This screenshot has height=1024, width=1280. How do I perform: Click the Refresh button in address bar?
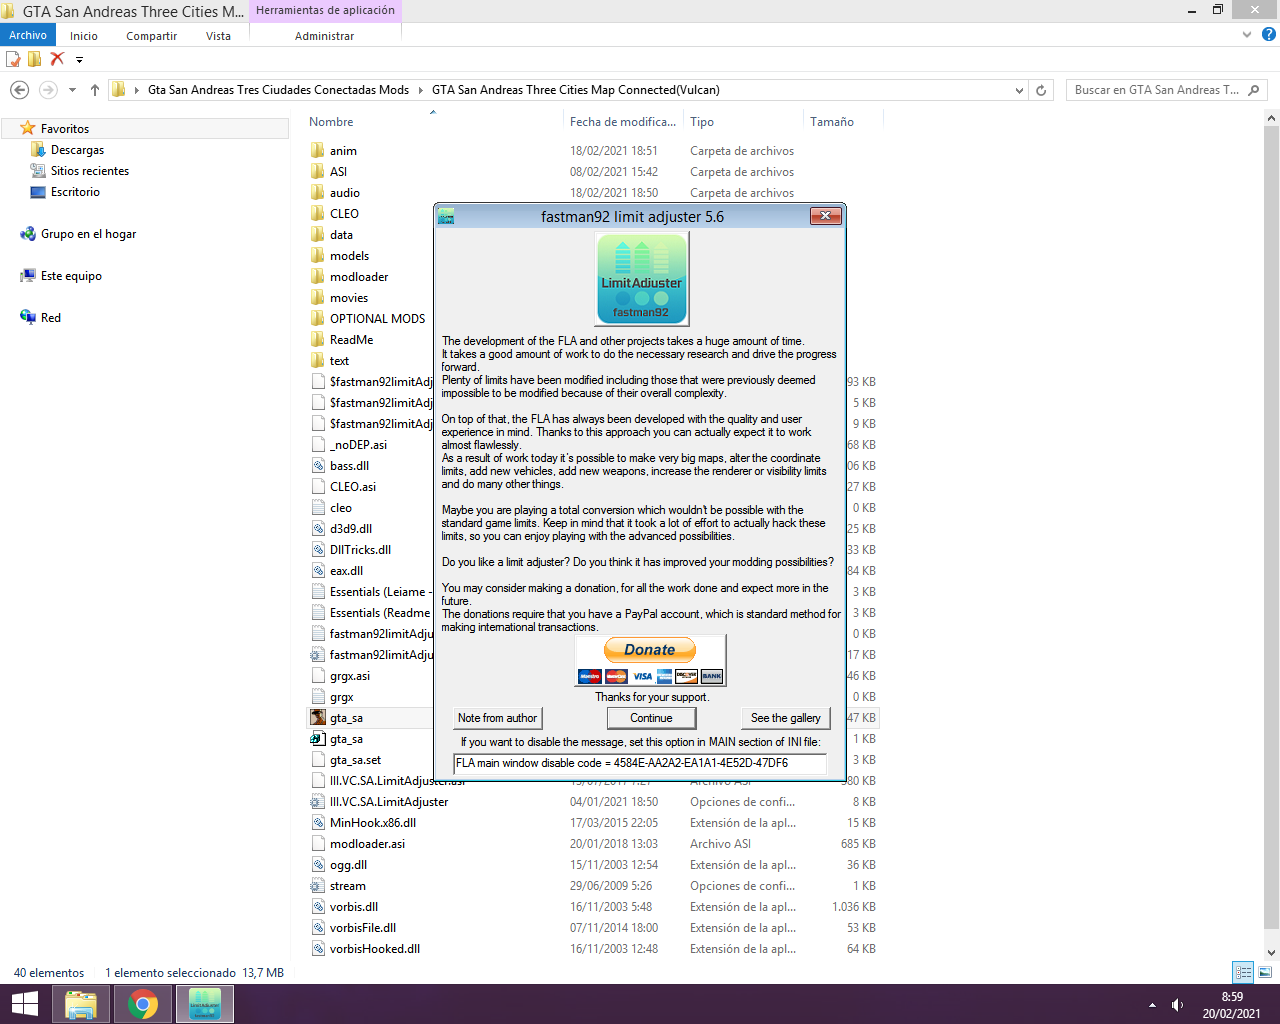[1041, 90]
